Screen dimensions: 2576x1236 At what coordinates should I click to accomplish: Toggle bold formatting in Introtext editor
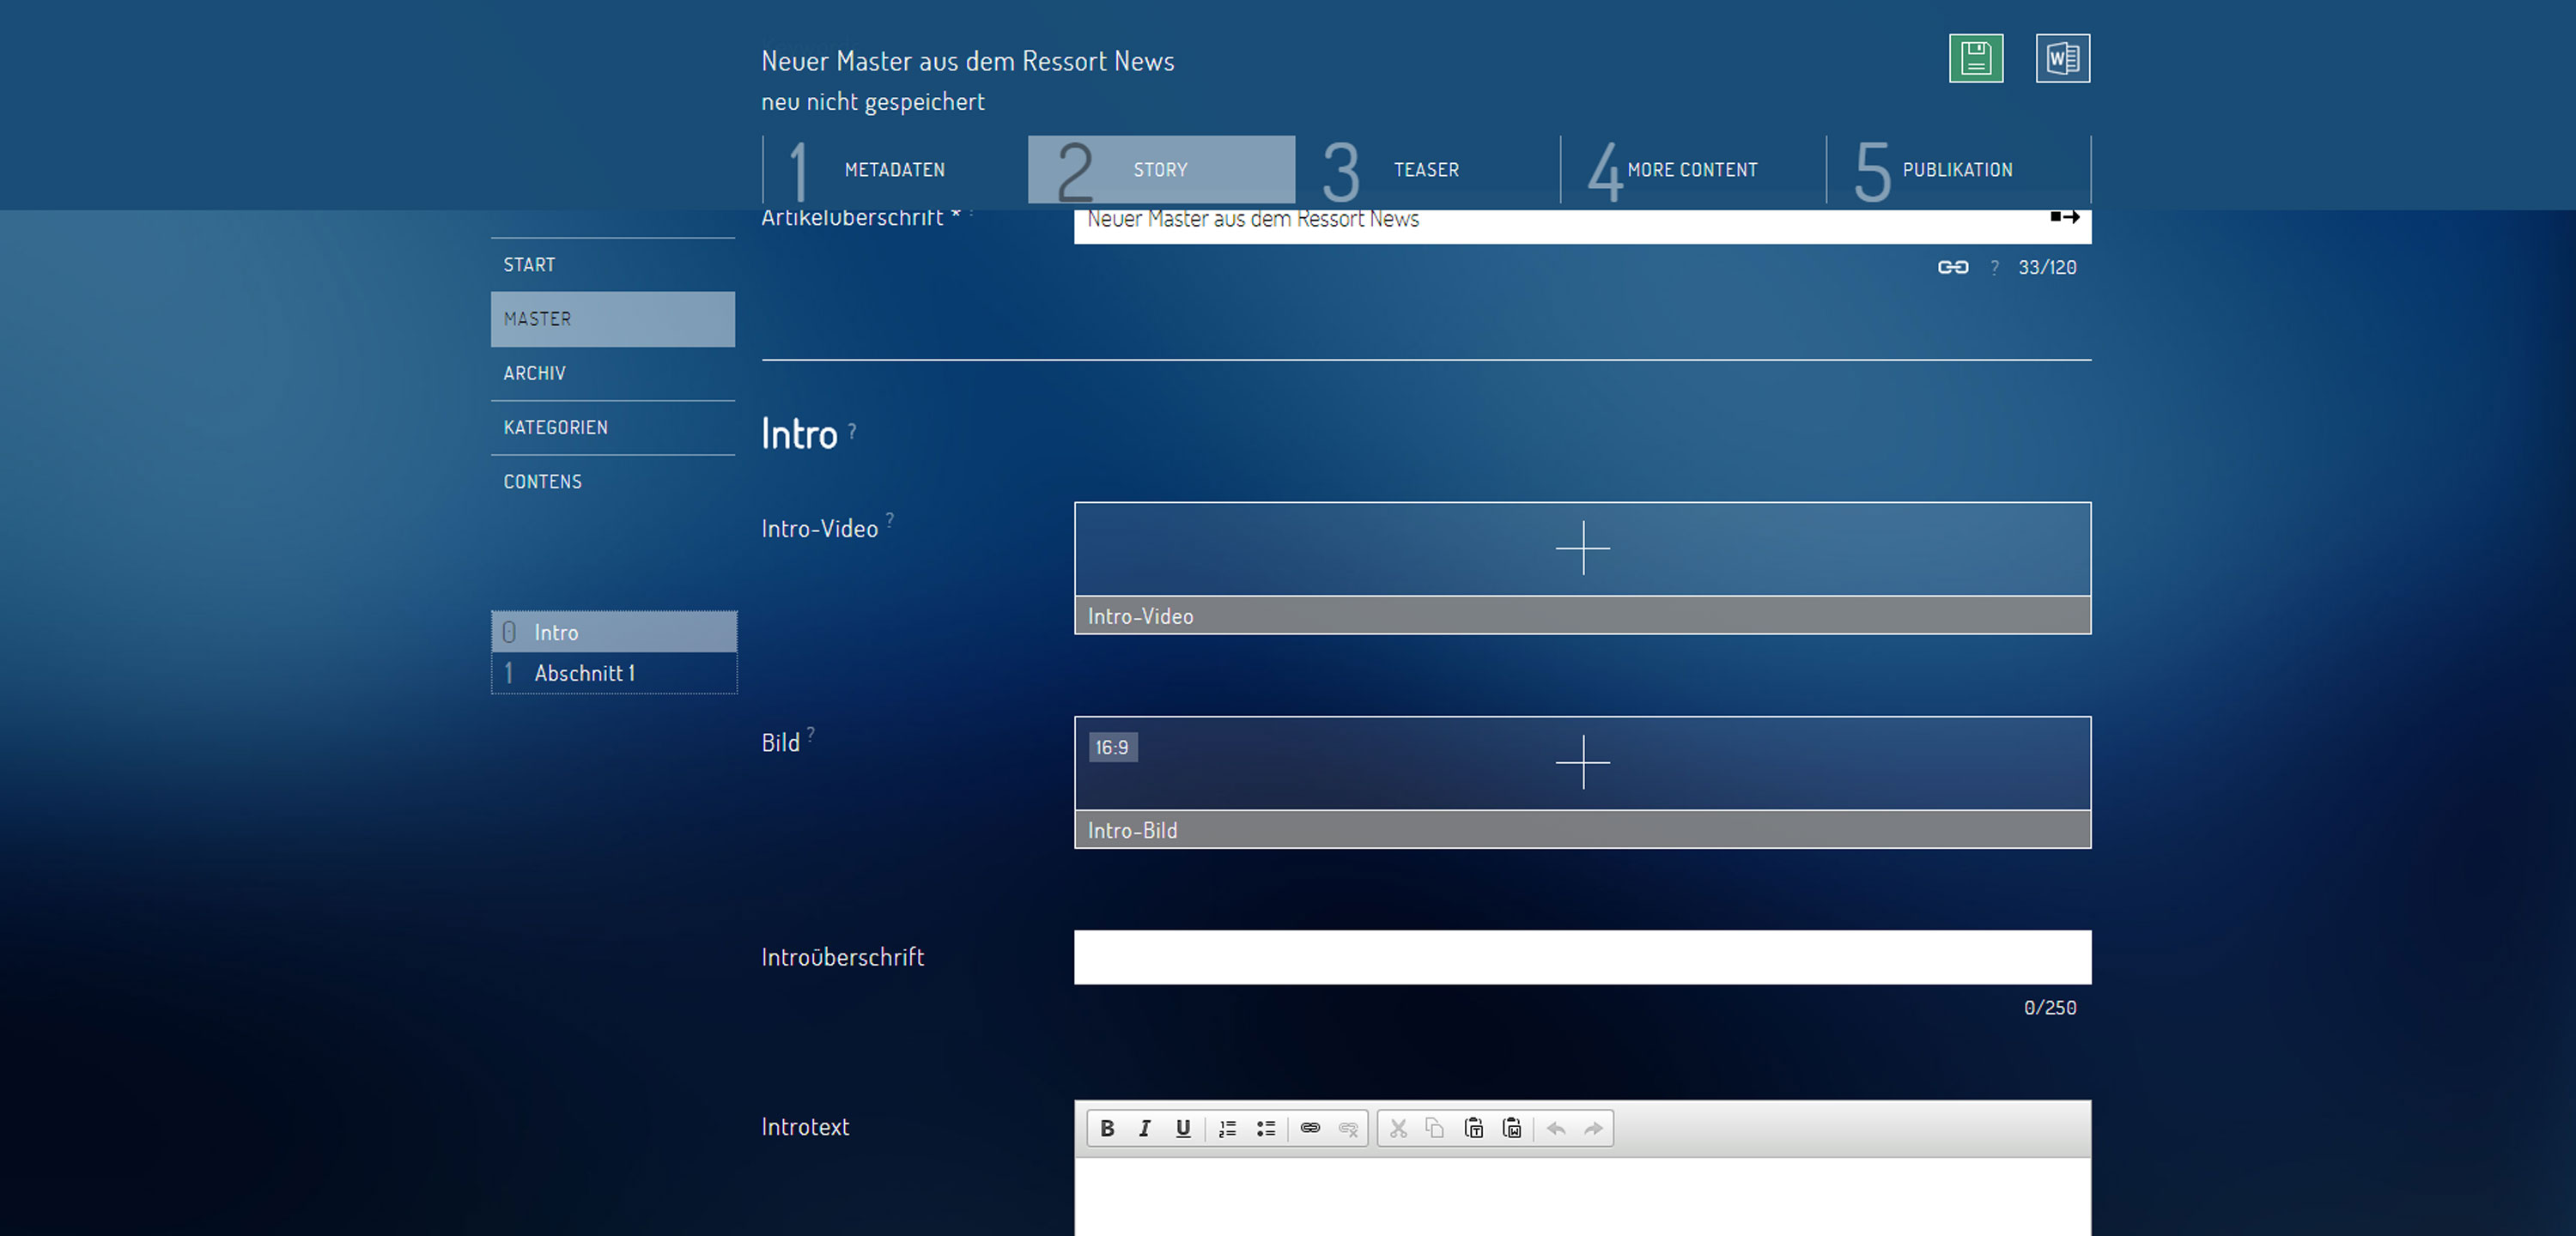click(x=1107, y=1128)
